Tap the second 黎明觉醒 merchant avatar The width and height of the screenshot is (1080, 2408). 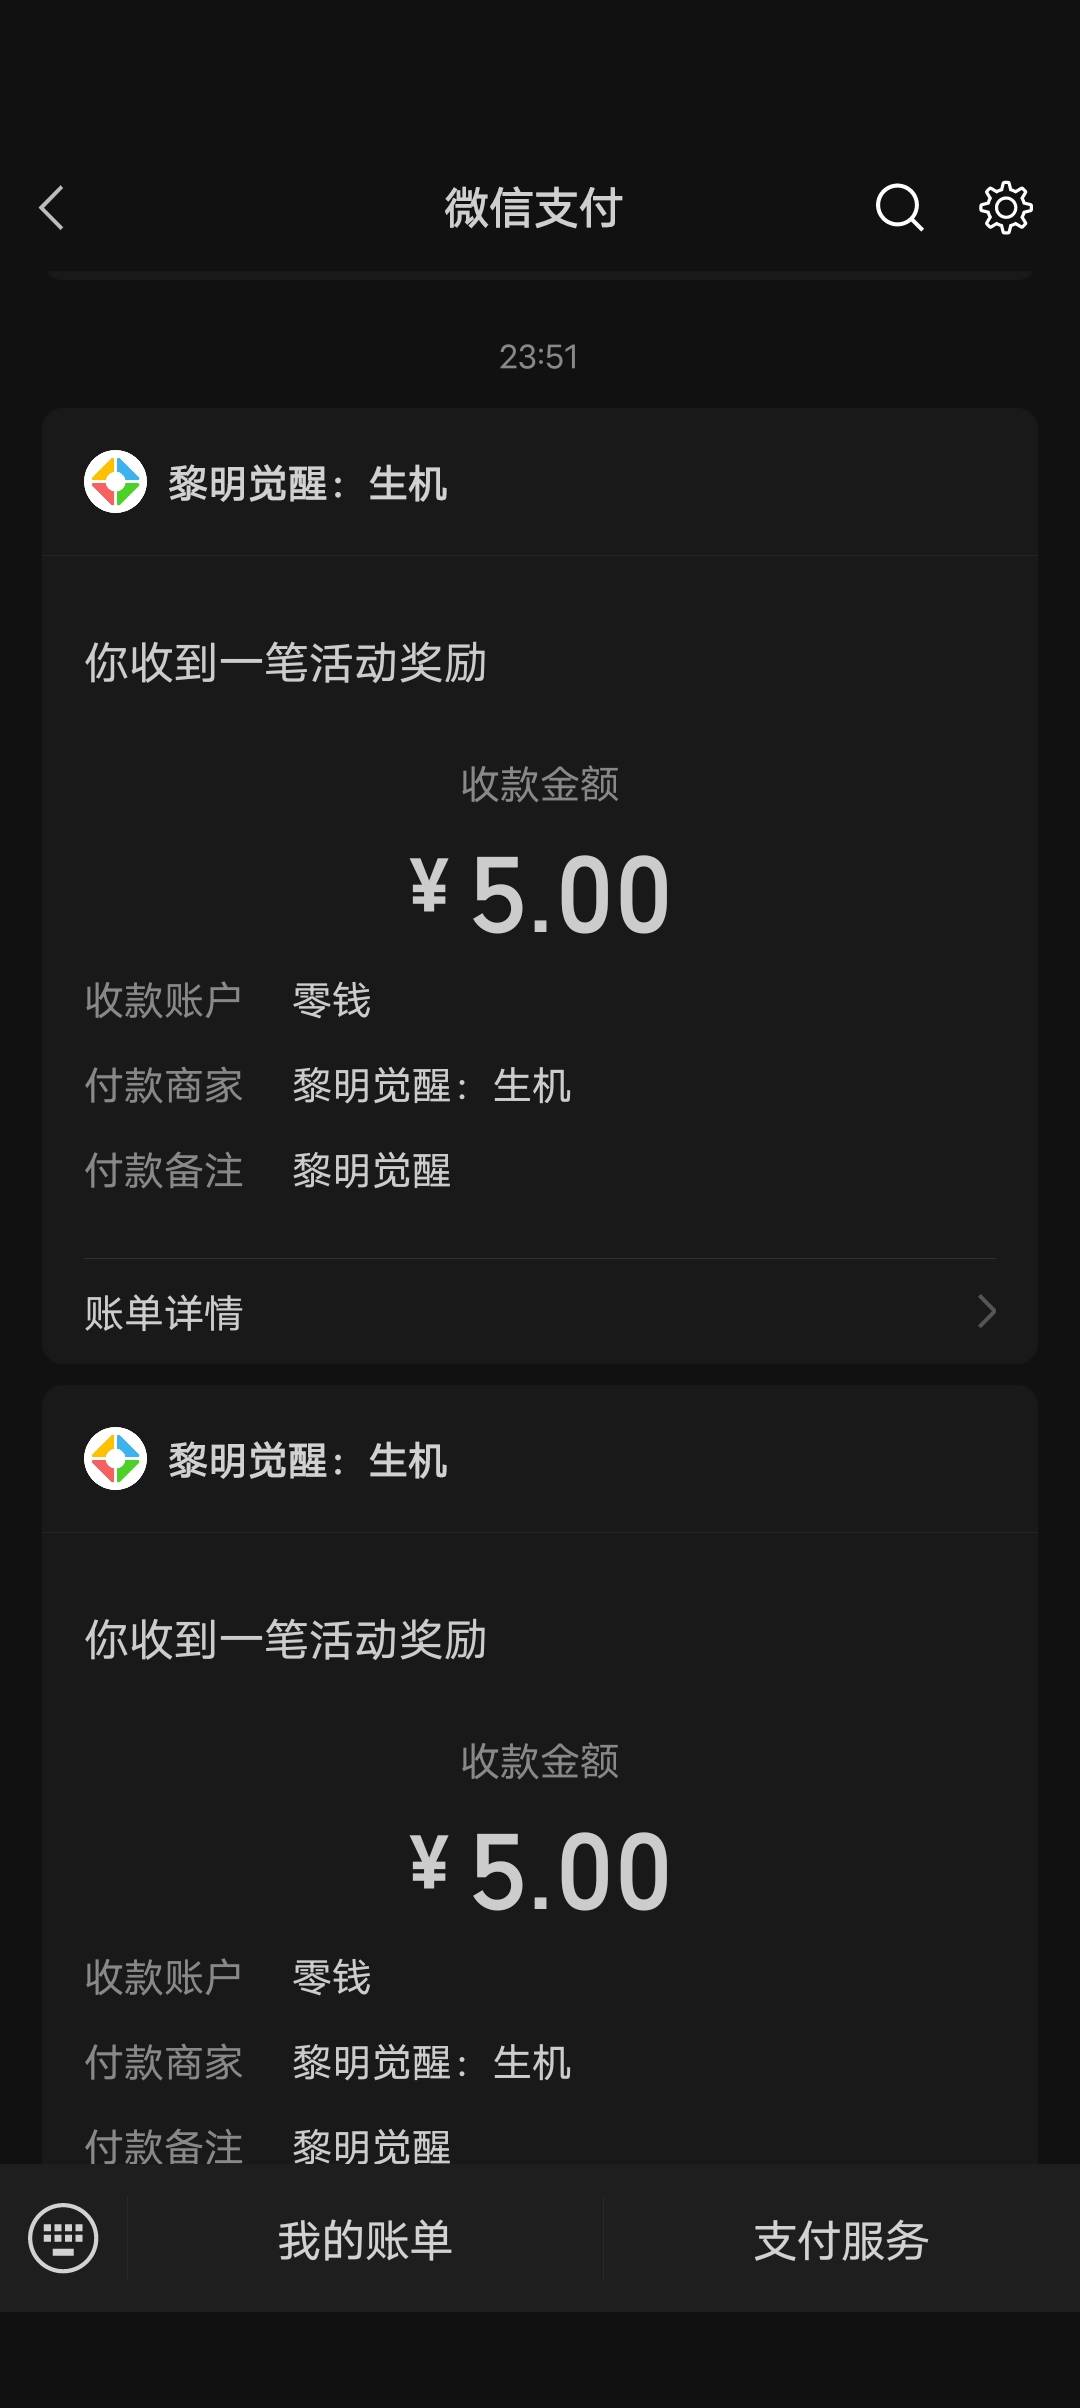[116, 1459]
